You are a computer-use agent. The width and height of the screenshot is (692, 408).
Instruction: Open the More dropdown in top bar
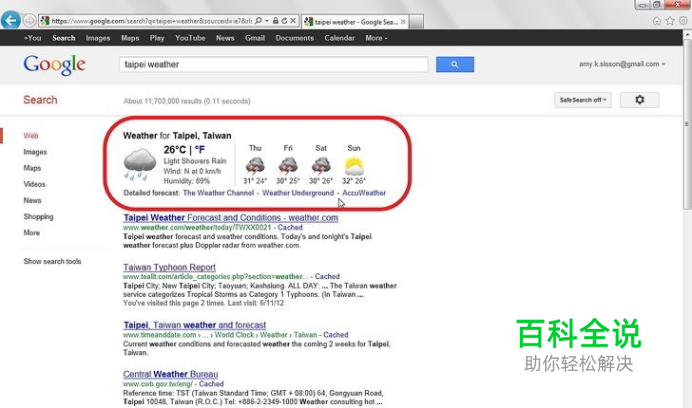tap(376, 38)
